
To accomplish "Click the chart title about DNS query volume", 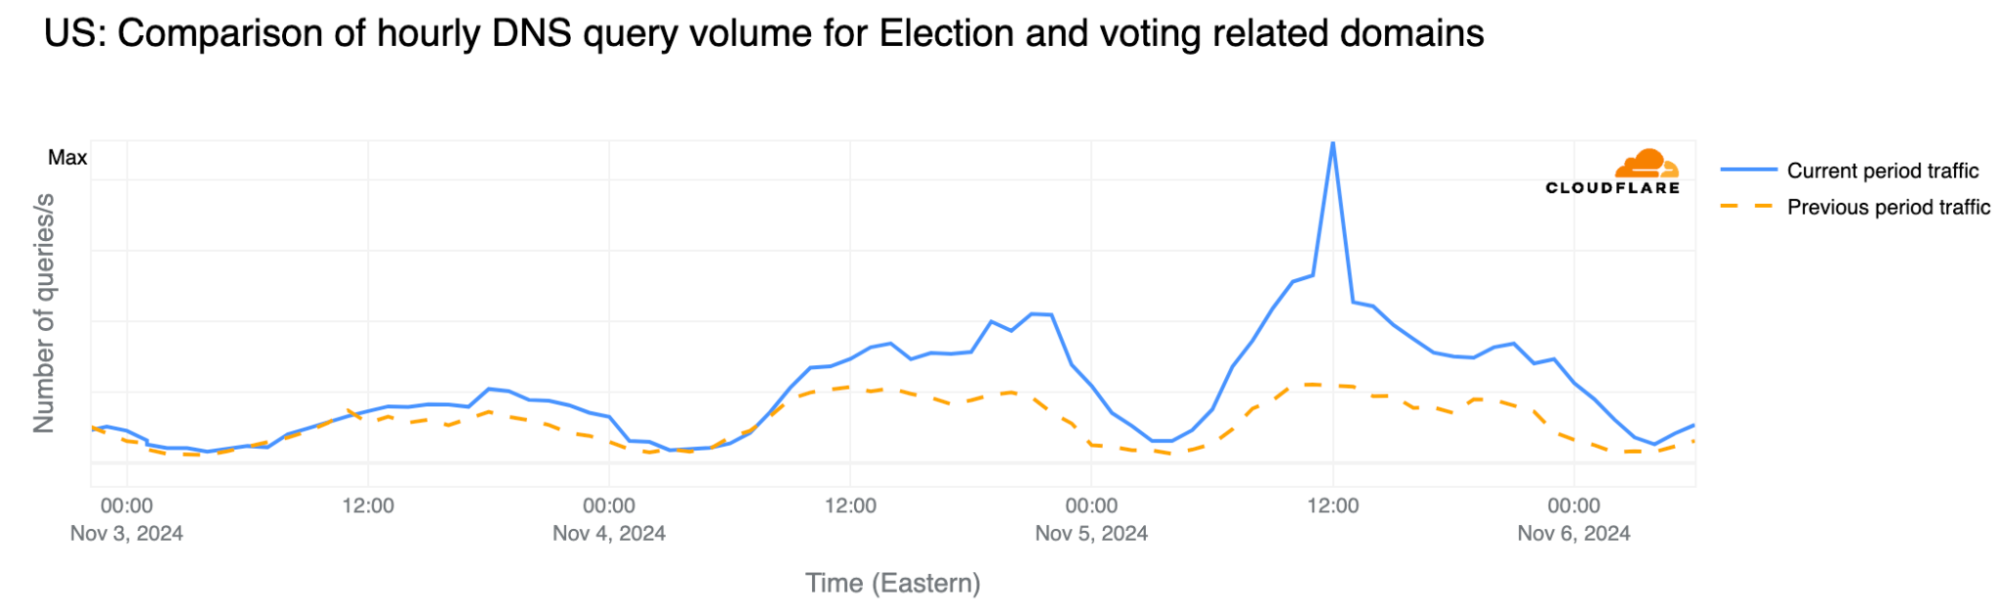I will 764,34.
